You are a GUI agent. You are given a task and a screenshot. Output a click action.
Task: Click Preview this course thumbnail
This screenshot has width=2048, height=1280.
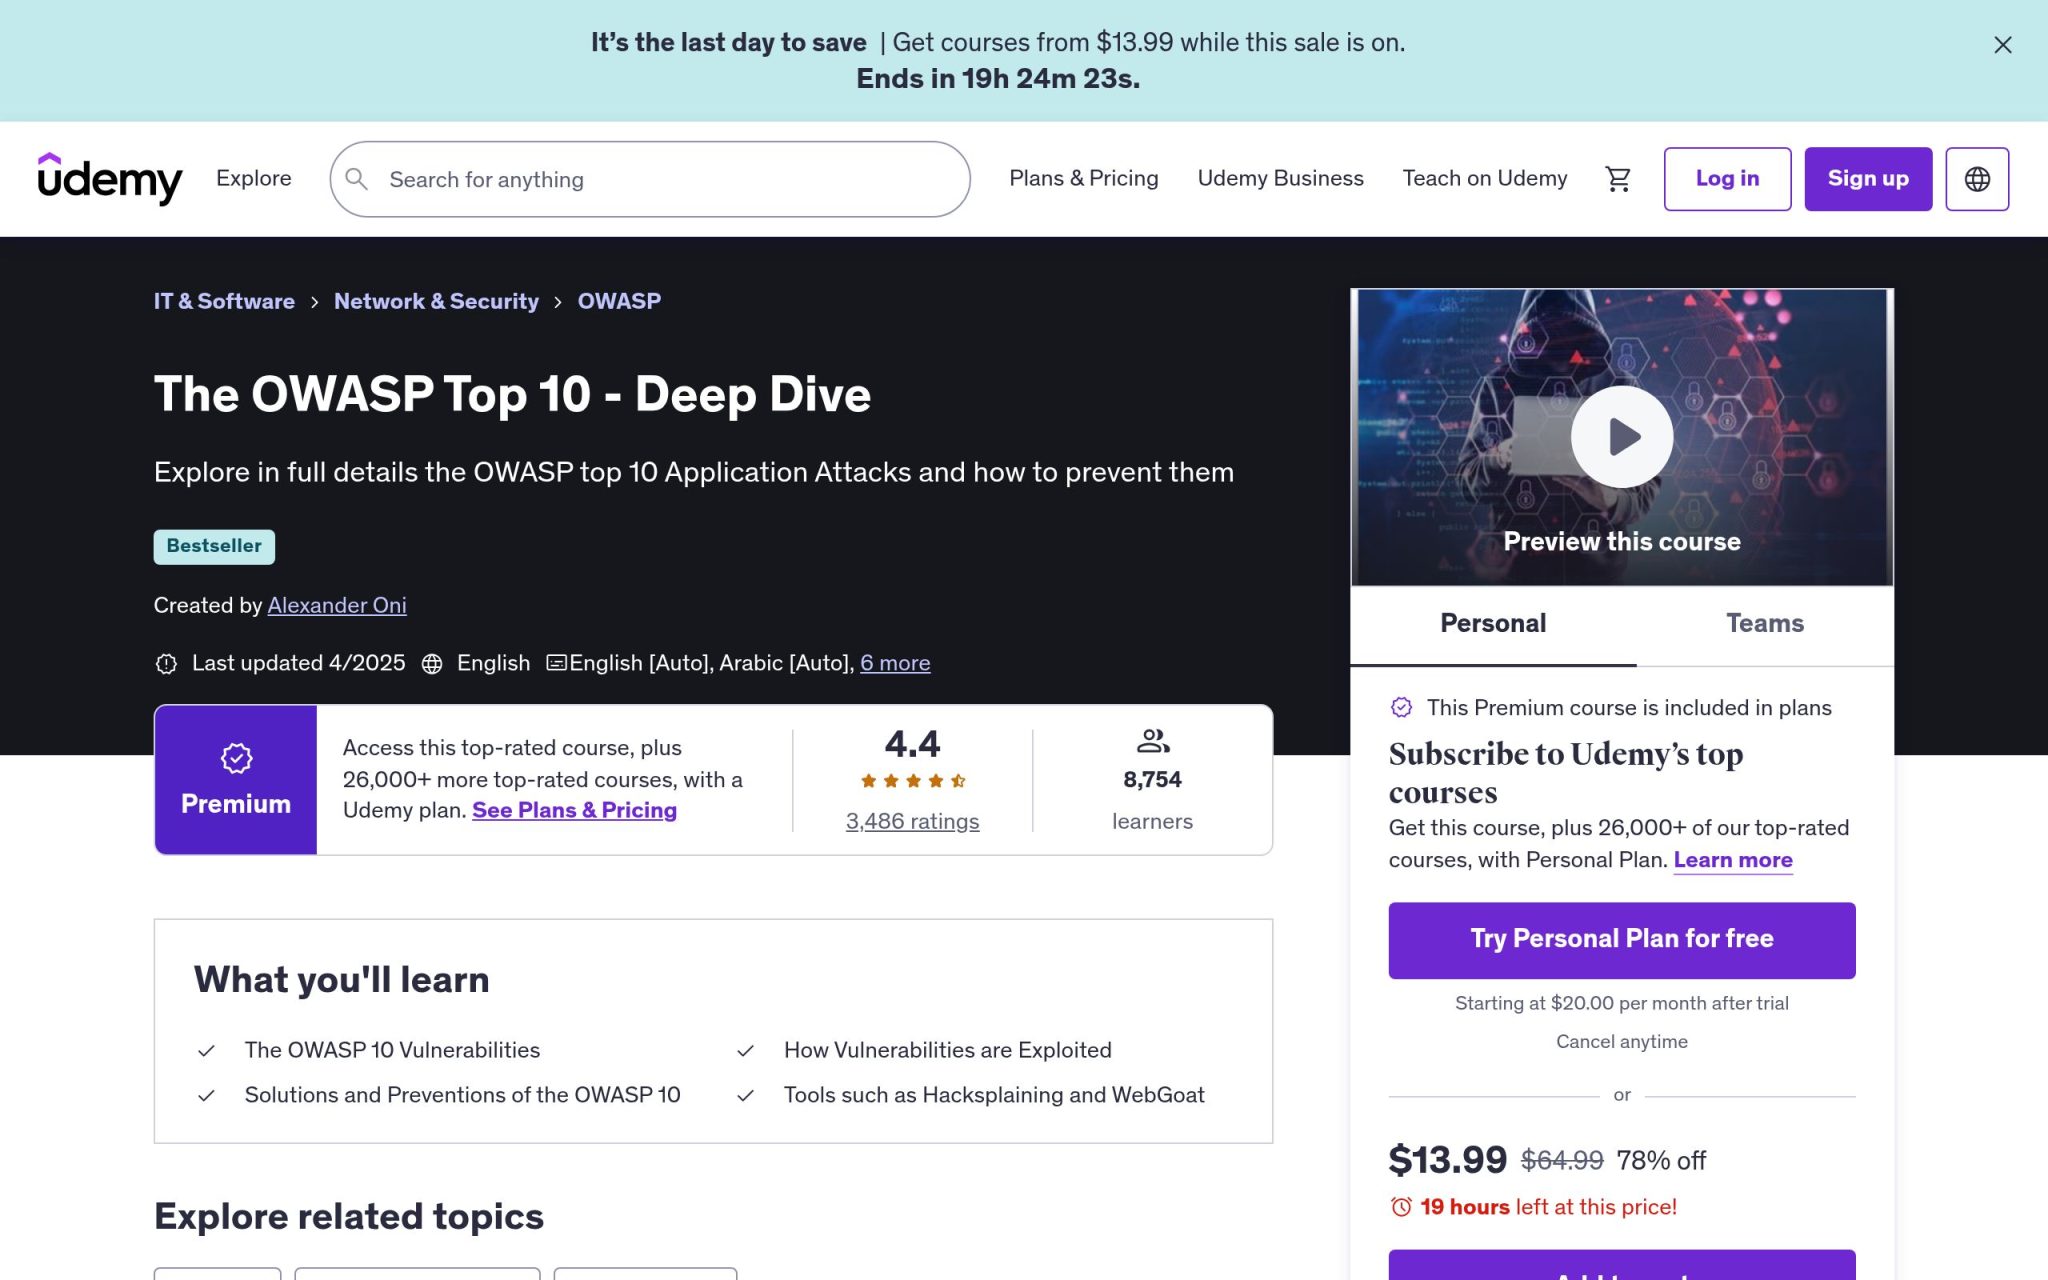[1621, 437]
